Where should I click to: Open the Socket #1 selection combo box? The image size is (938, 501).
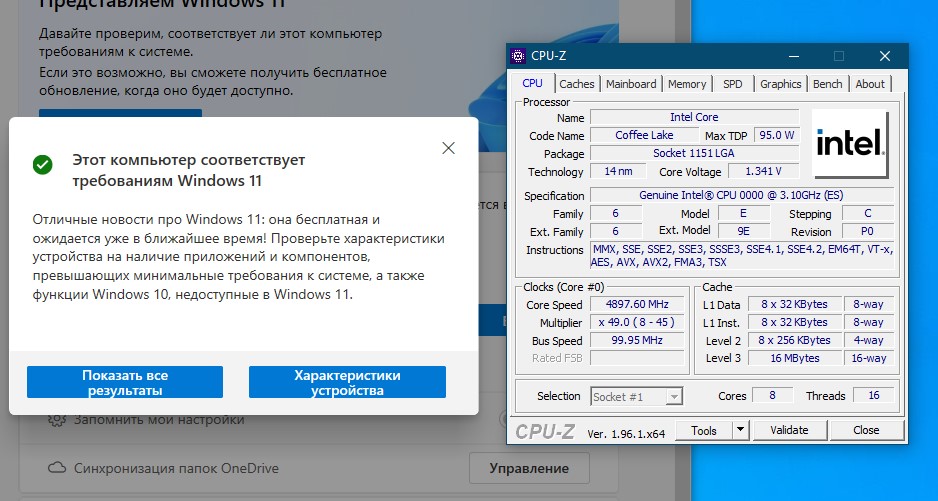637,396
